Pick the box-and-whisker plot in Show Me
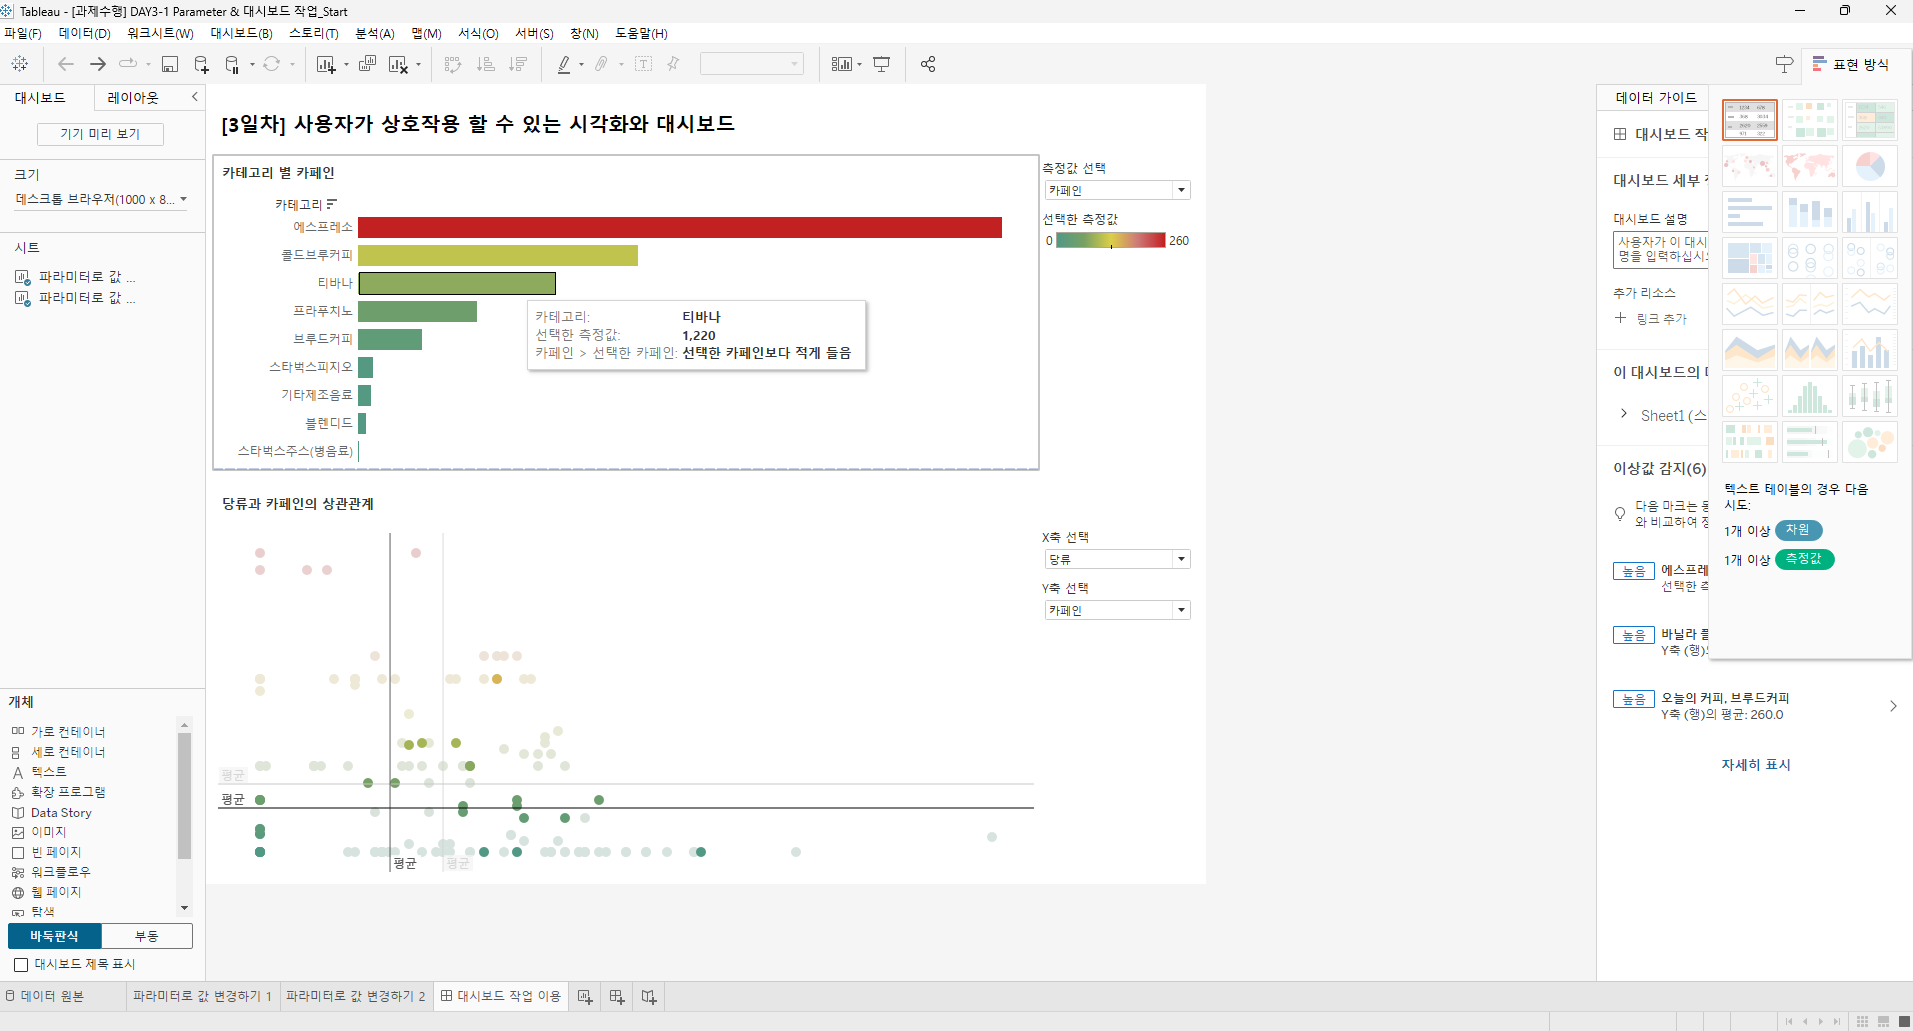Viewport: 1913px width, 1031px height. click(x=1870, y=396)
